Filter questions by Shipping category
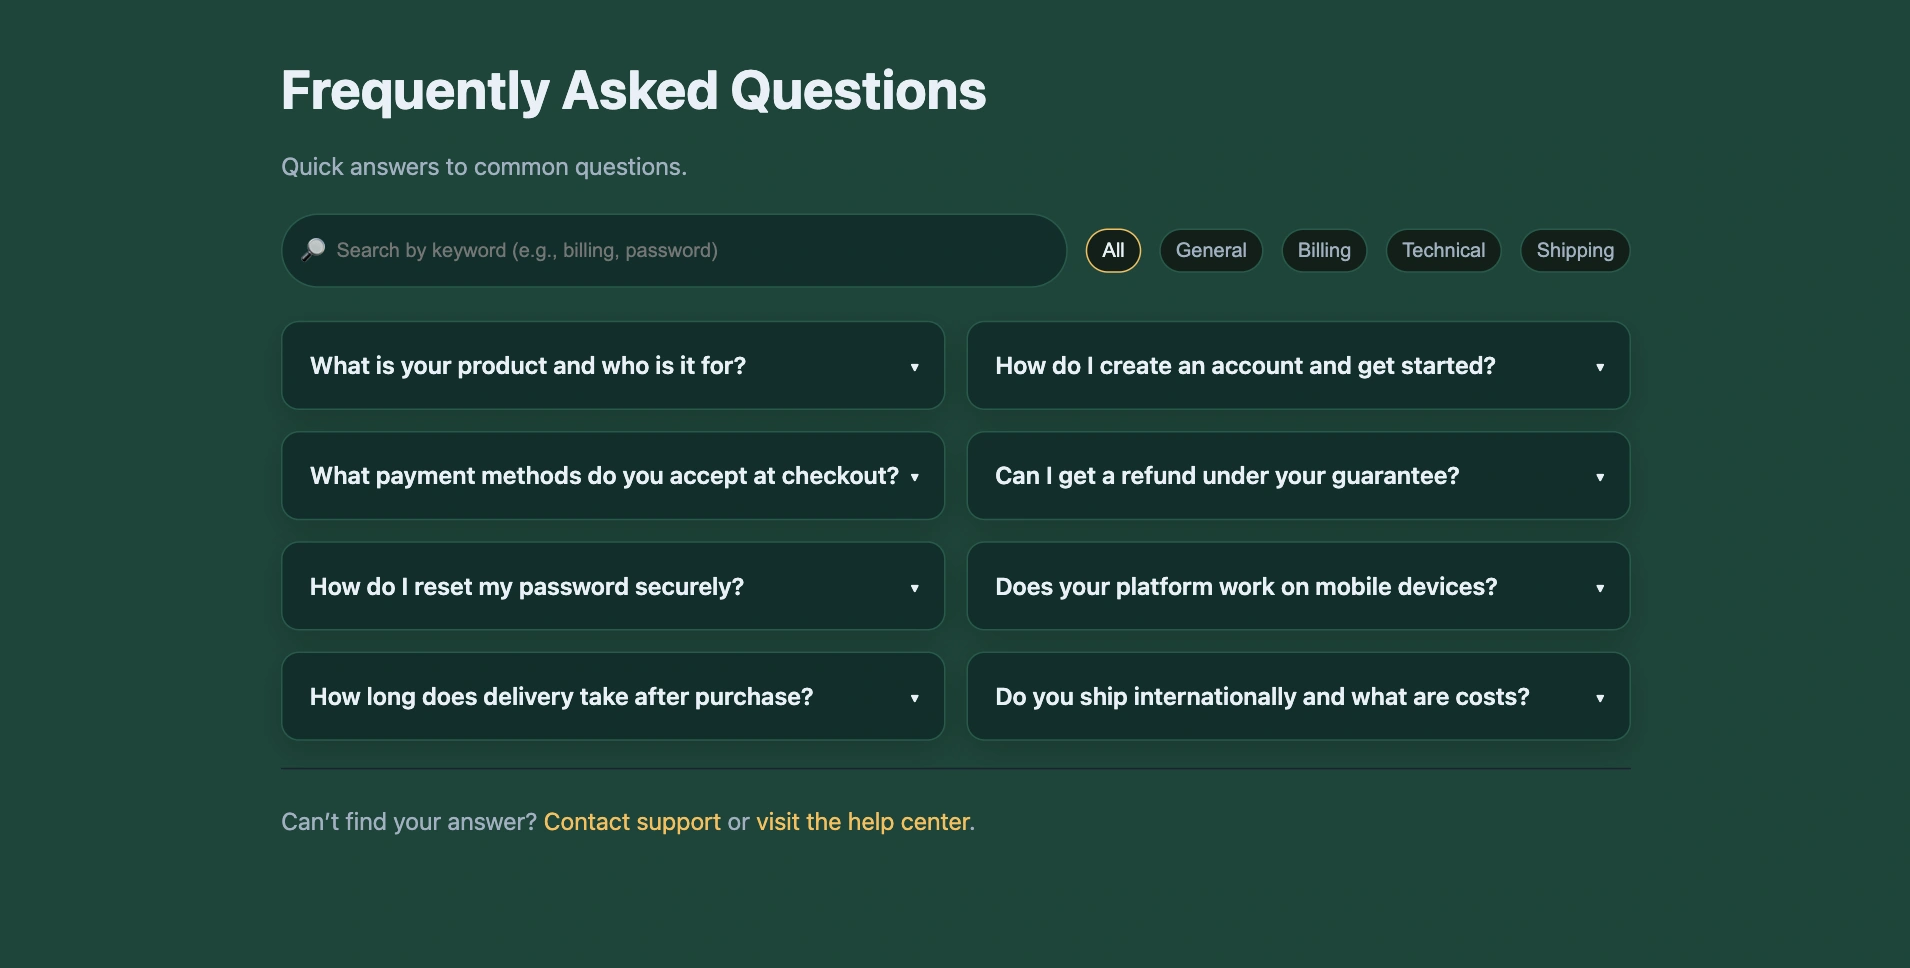Viewport: 1910px width, 968px height. click(x=1575, y=250)
